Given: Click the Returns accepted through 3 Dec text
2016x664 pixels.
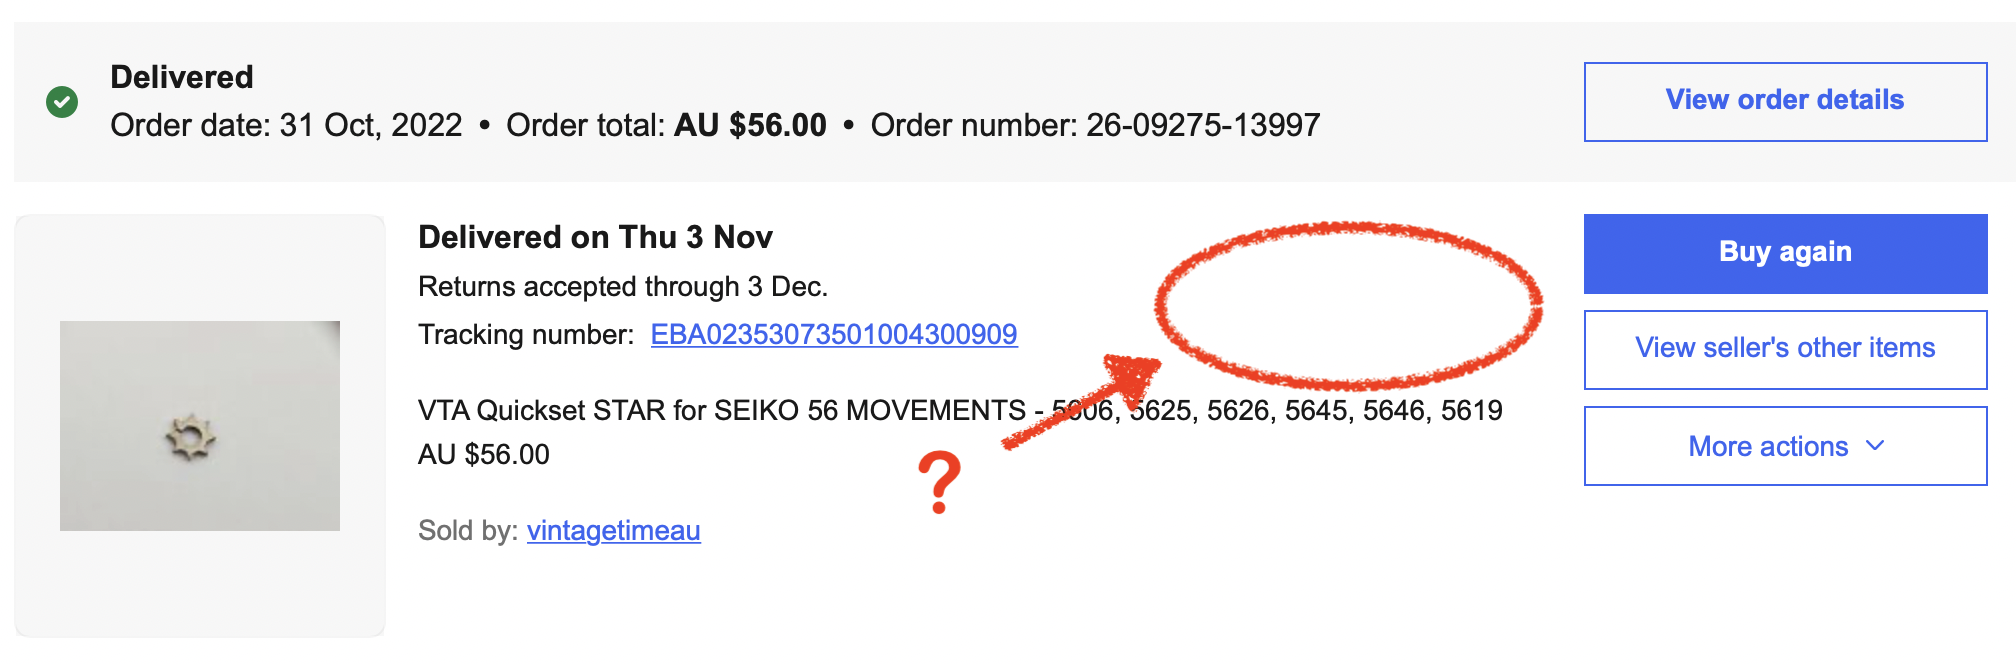Looking at the screenshot, I should [622, 287].
